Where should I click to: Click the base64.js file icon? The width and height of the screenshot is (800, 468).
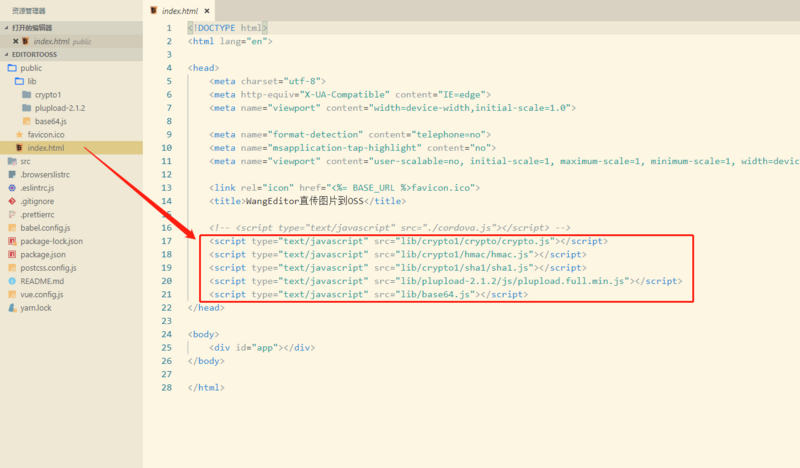[27, 121]
